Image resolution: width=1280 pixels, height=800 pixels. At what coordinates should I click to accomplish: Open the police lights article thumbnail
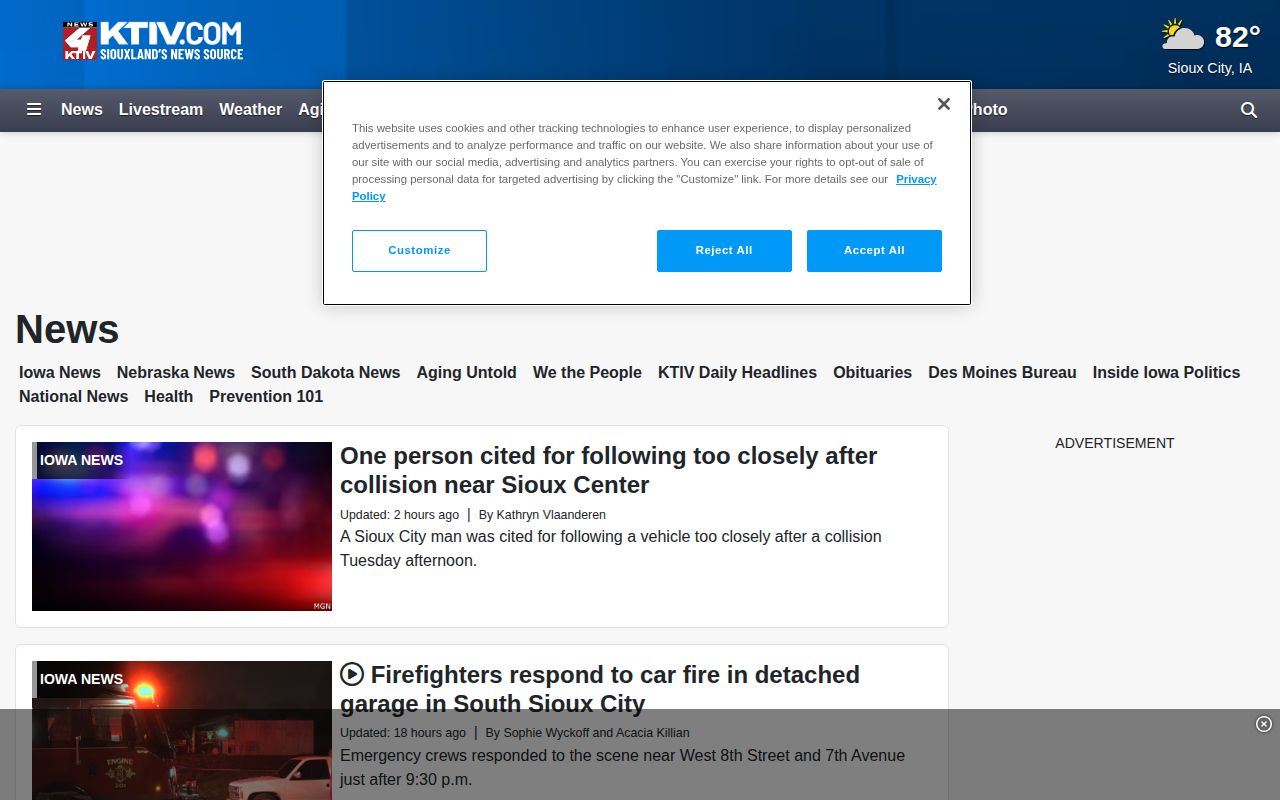coord(182,526)
